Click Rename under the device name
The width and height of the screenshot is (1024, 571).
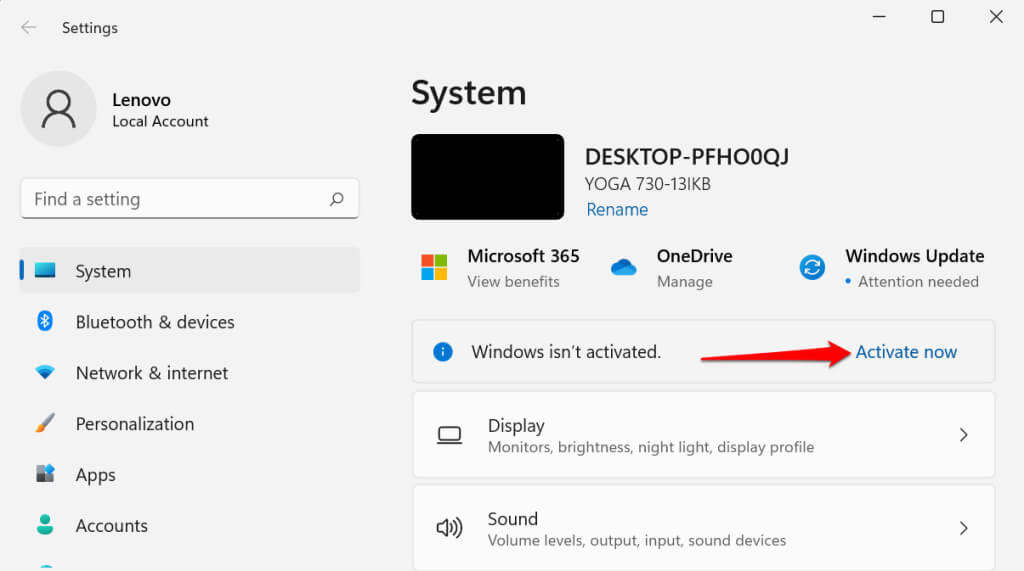point(616,210)
